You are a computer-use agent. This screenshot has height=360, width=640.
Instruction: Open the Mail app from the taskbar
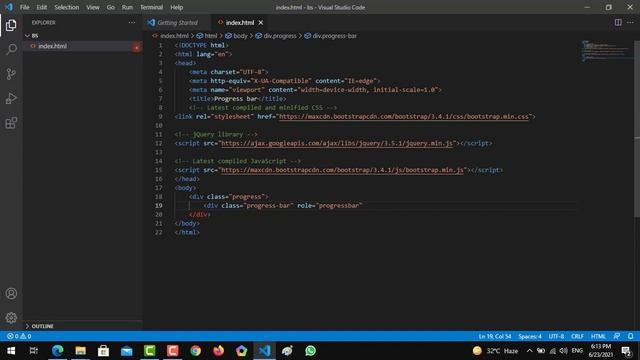point(127,351)
